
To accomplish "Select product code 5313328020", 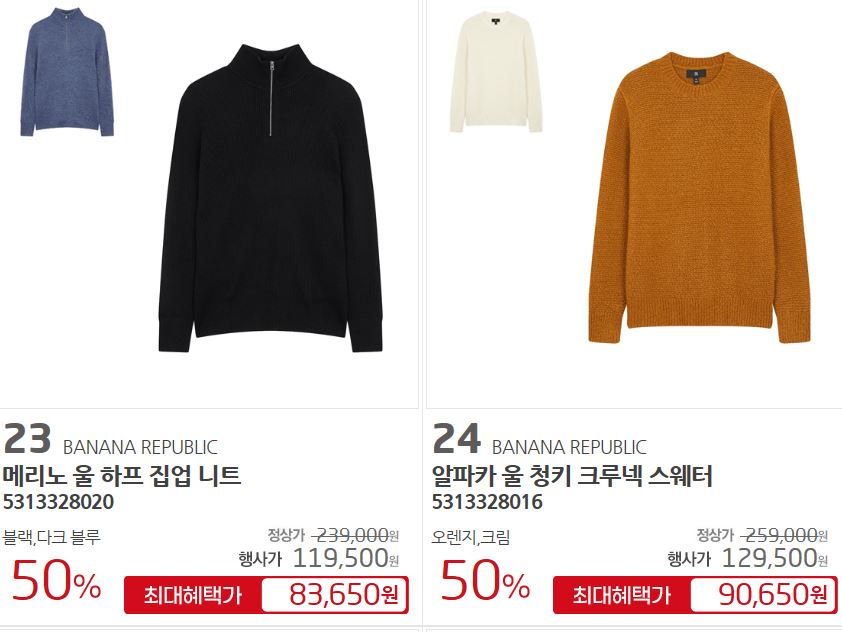I will (x=59, y=502).
